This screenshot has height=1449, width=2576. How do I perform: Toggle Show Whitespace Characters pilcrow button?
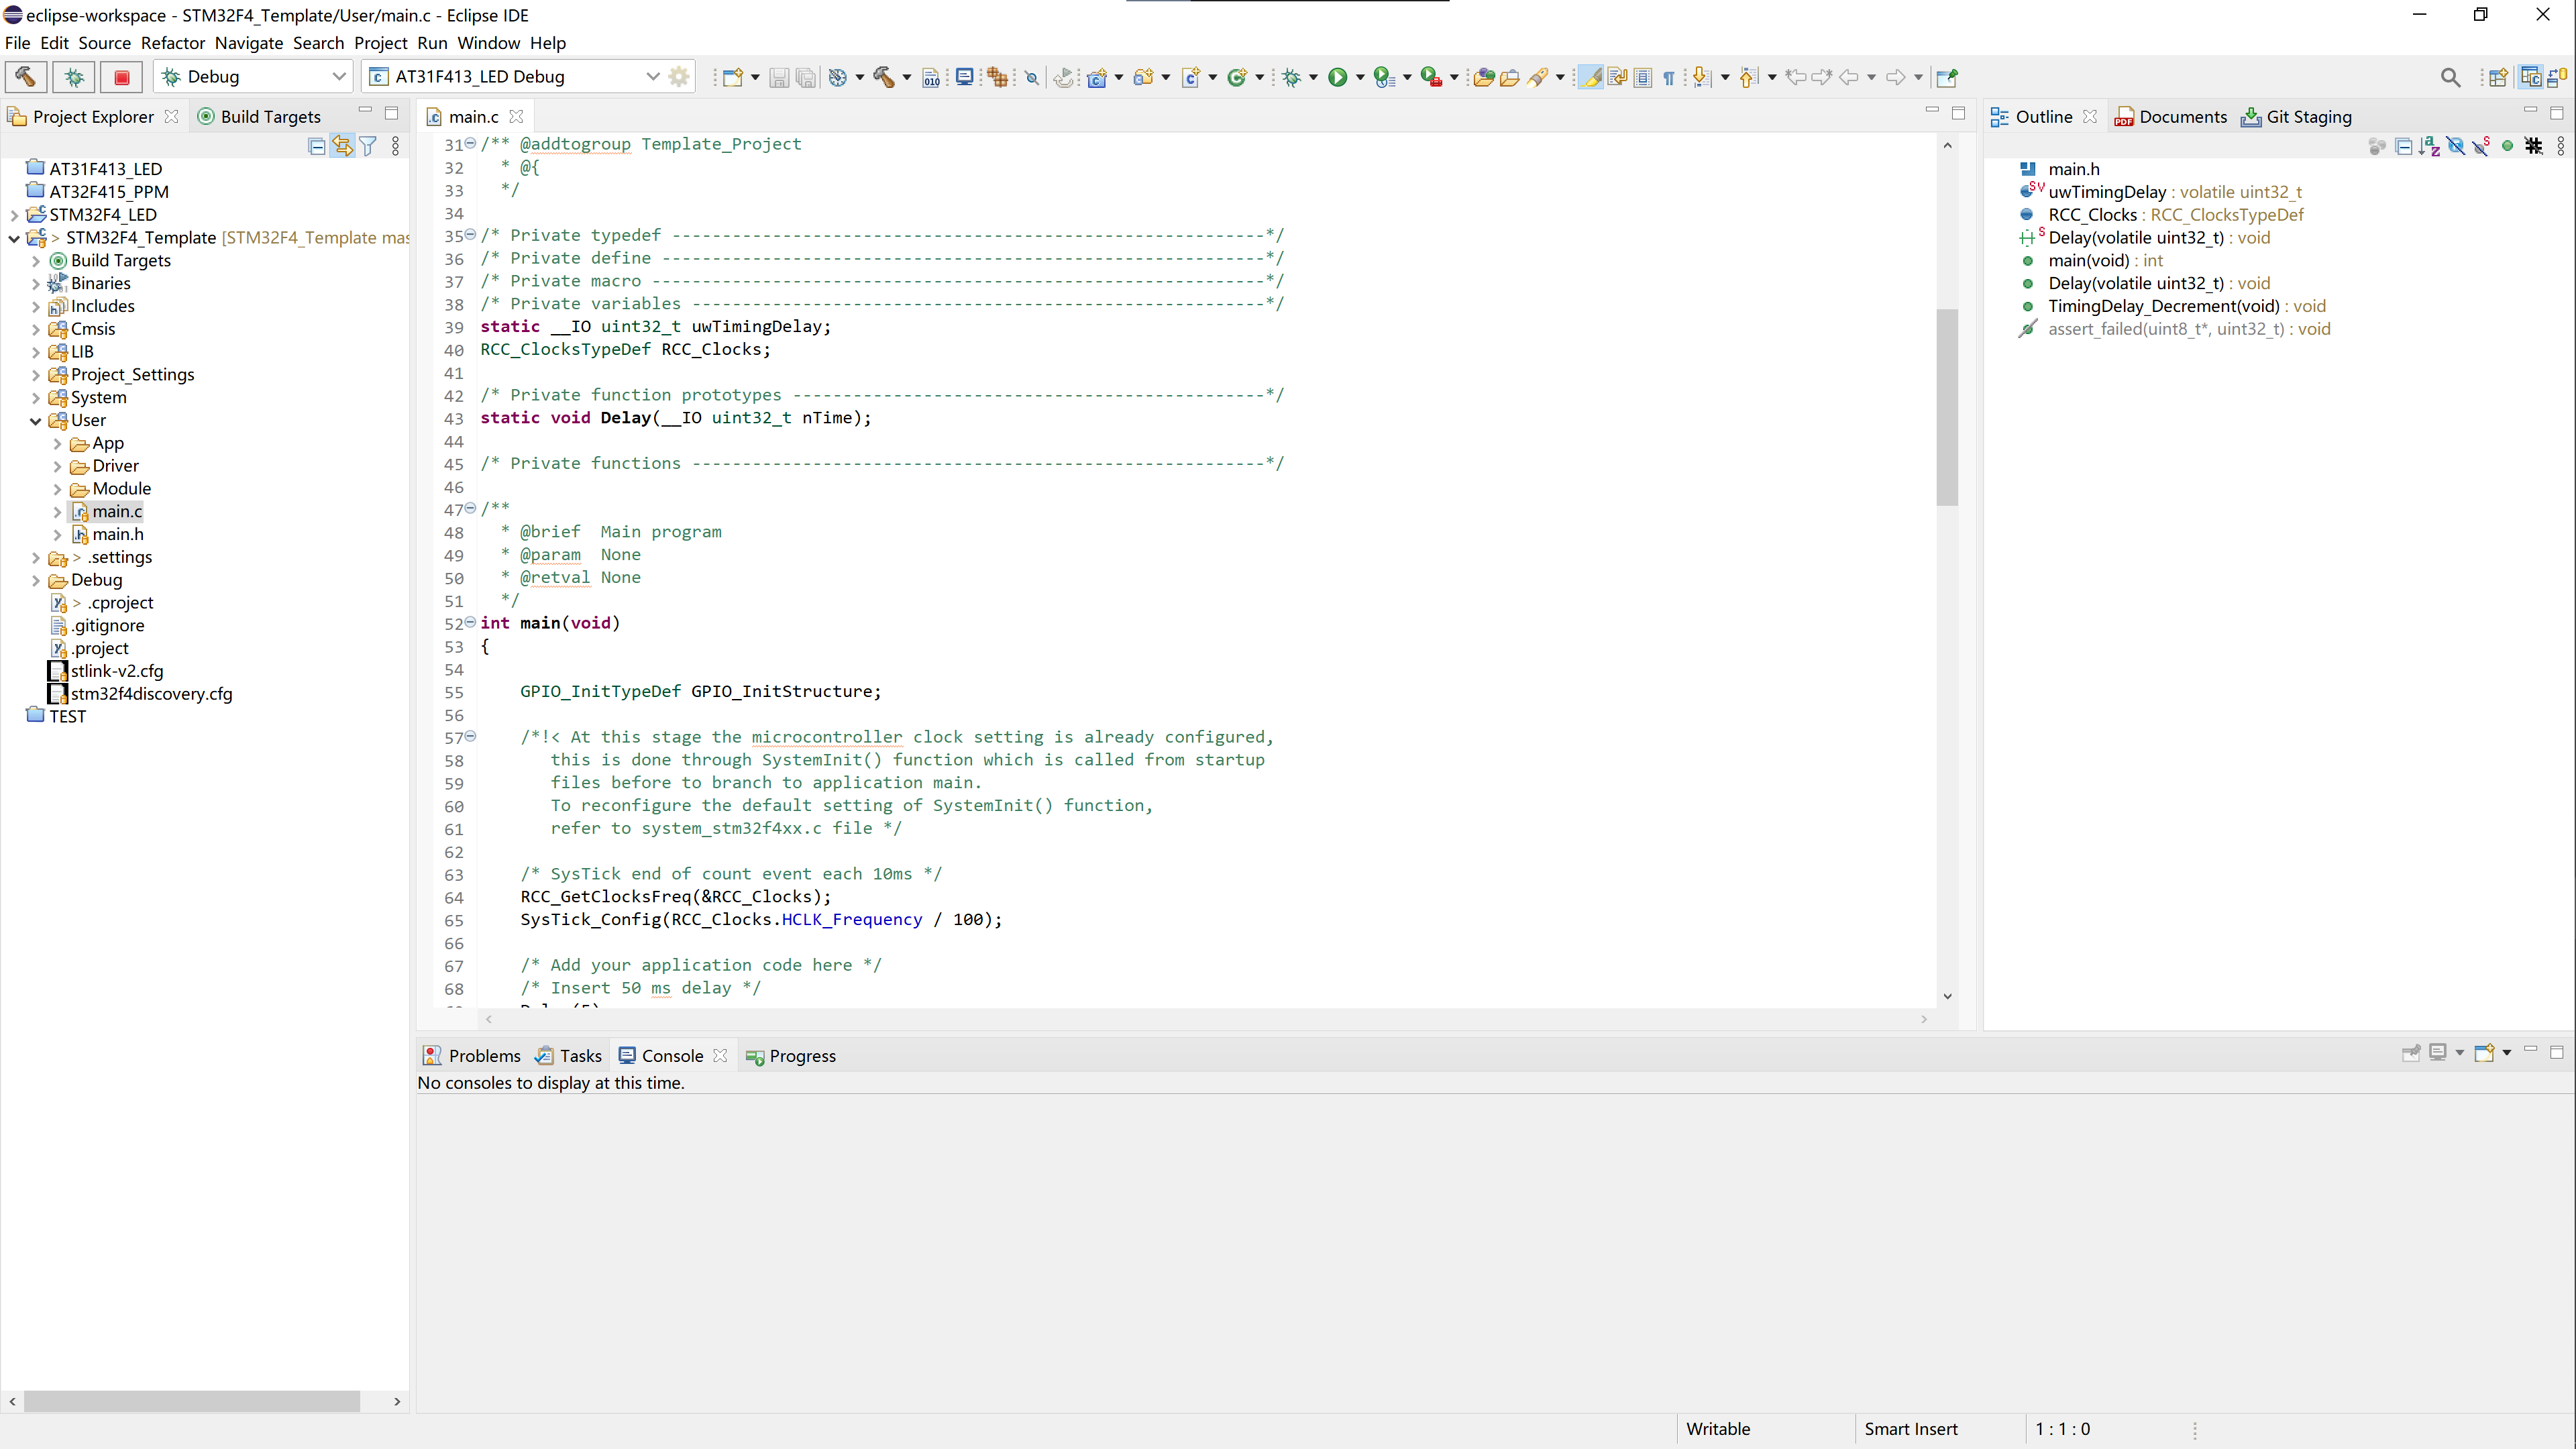point(1668,77)
